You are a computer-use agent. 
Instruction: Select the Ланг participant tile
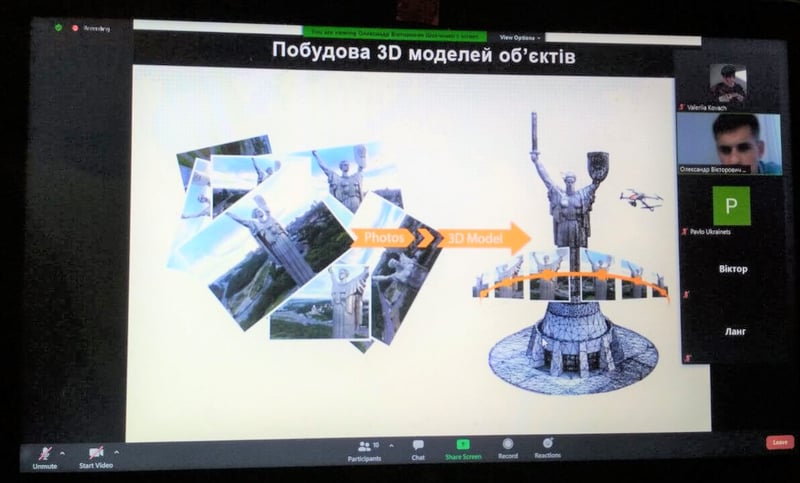click(732, 331)
